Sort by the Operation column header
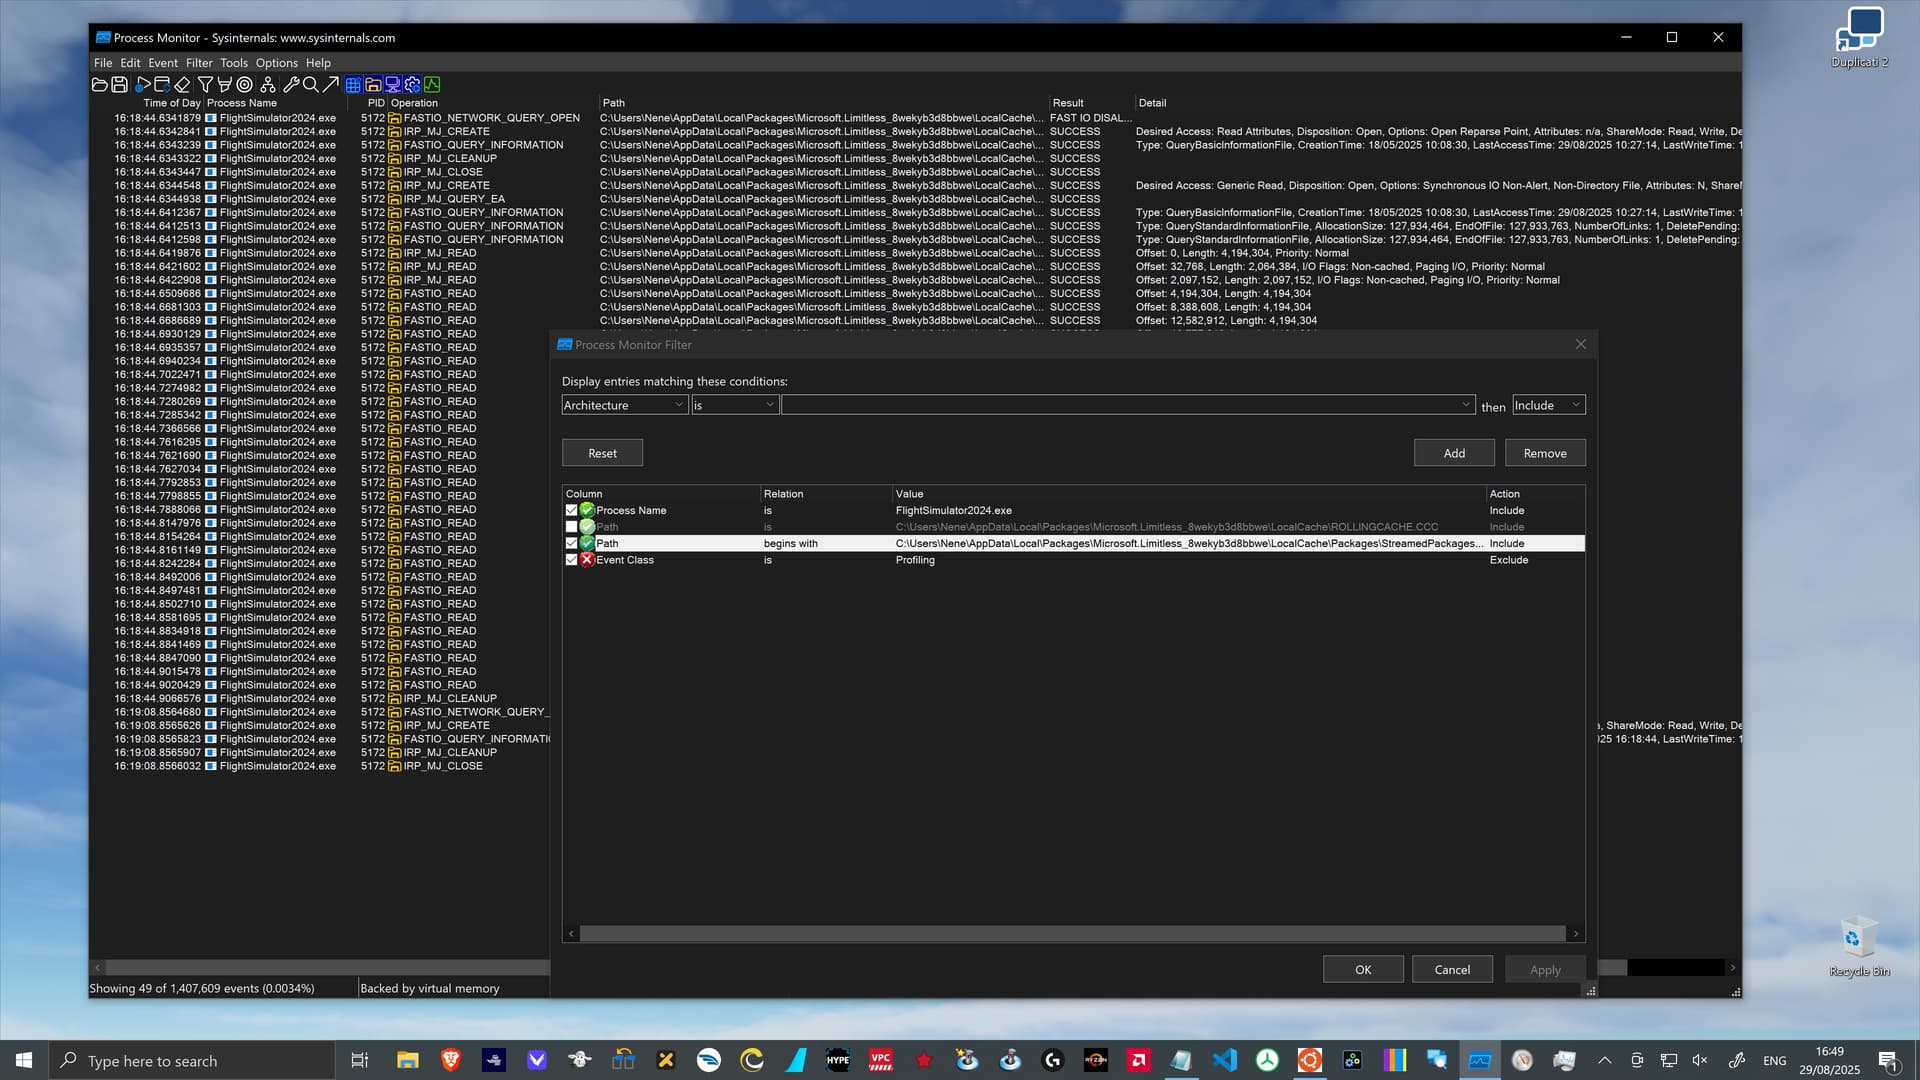 pos(414,103)
